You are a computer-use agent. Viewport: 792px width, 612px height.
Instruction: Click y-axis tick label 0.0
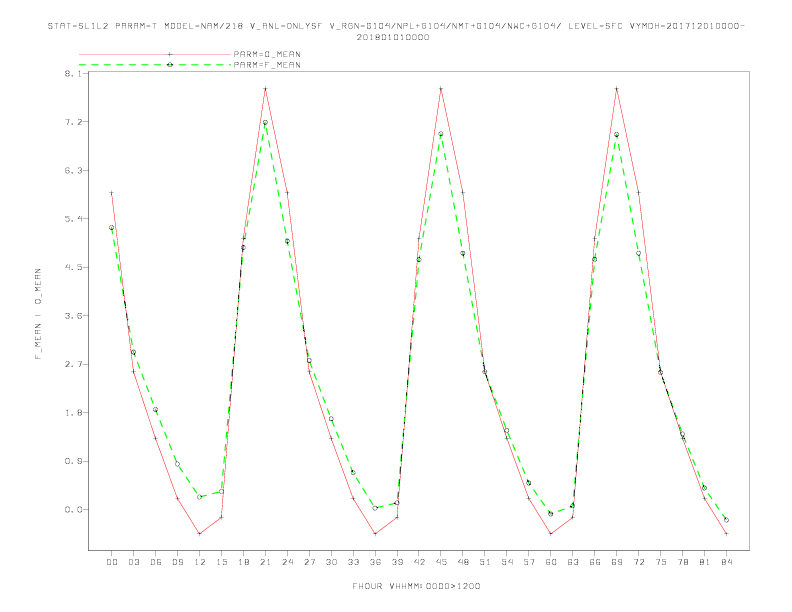[x=72, y=509]
